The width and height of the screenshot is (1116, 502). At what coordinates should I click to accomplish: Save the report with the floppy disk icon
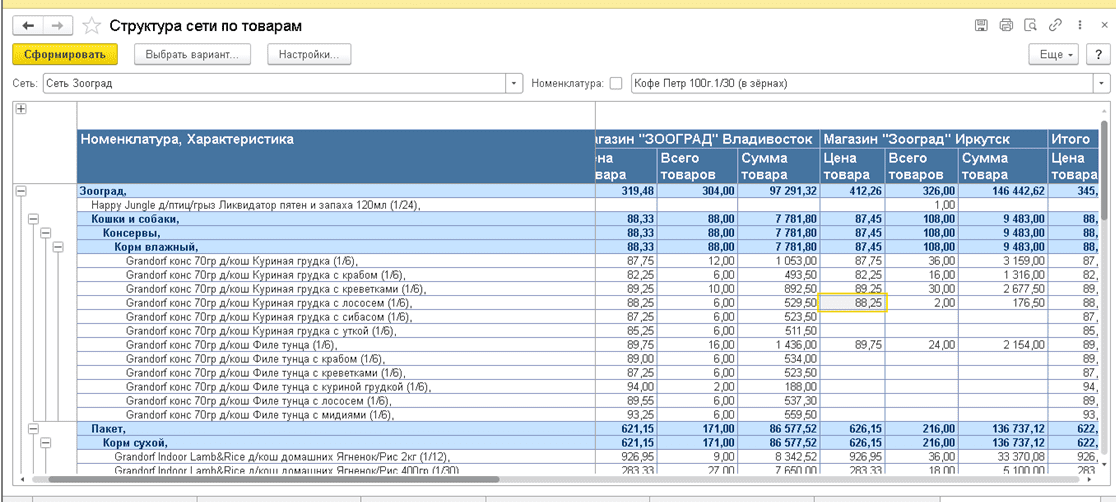(981, 25)
